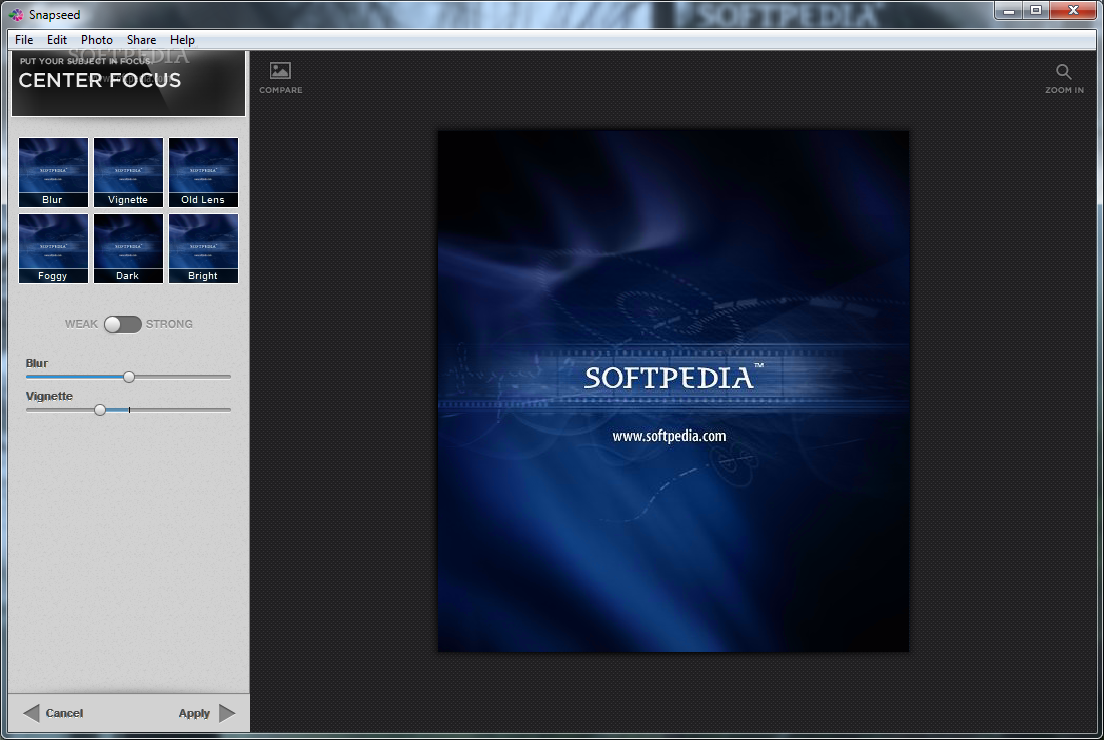Click the ZOOM IN label text
The image size is (1104, 740).
(1064, 90)
